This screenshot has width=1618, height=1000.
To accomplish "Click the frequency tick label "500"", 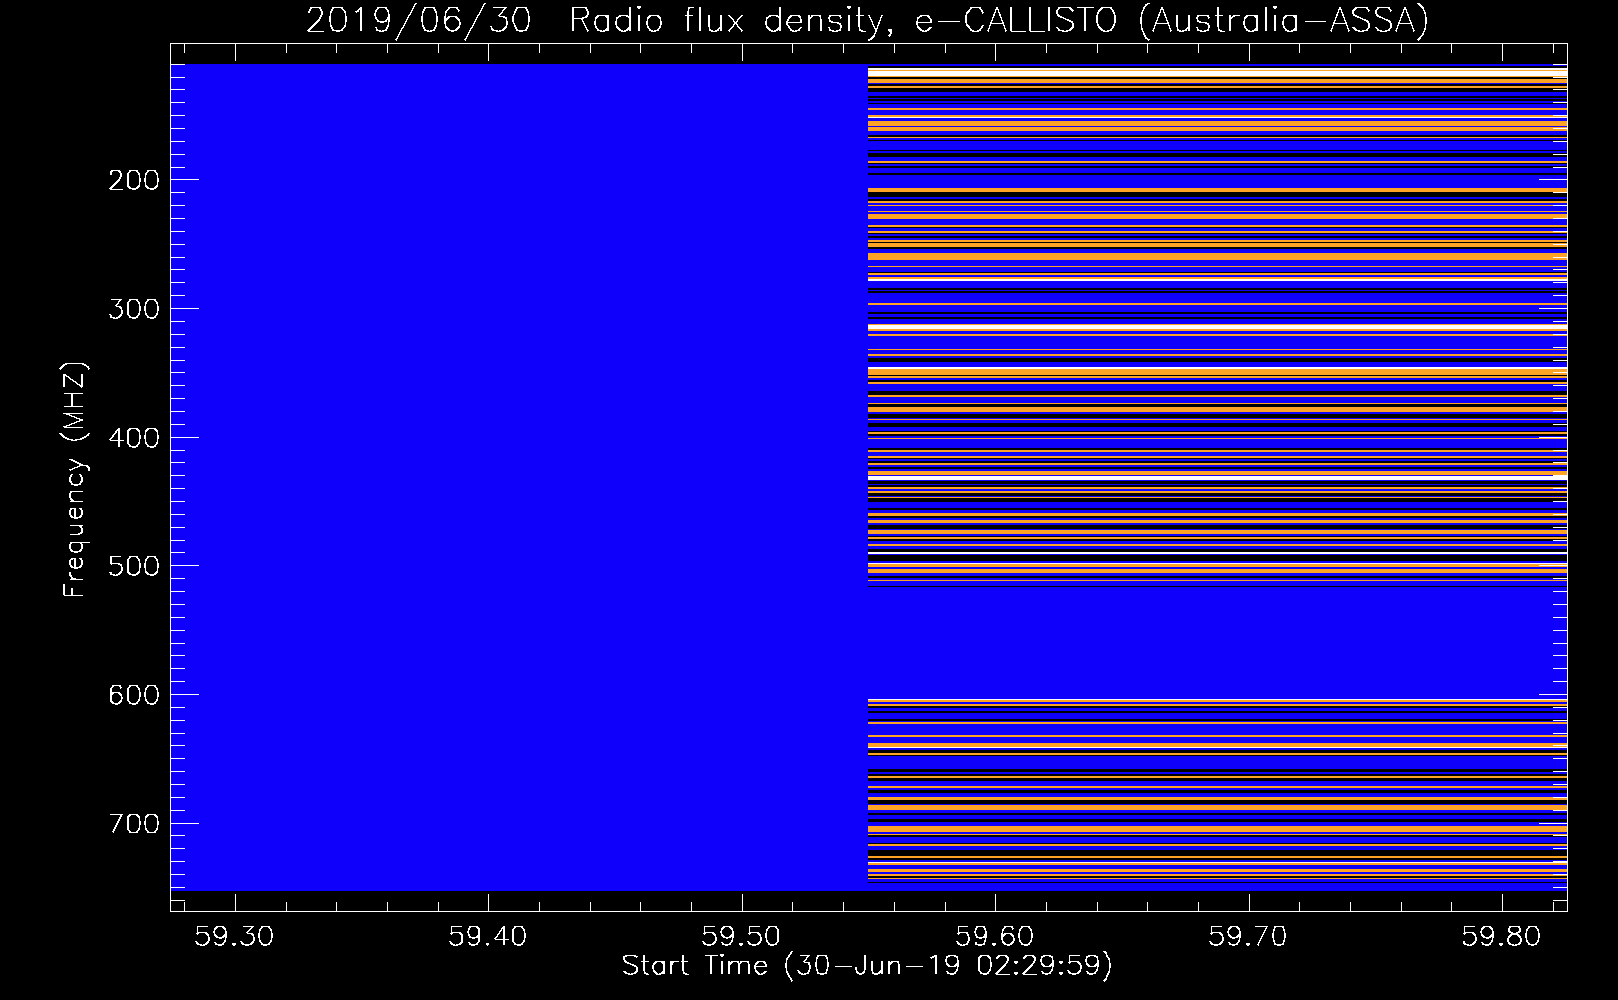I will (134, 566).
